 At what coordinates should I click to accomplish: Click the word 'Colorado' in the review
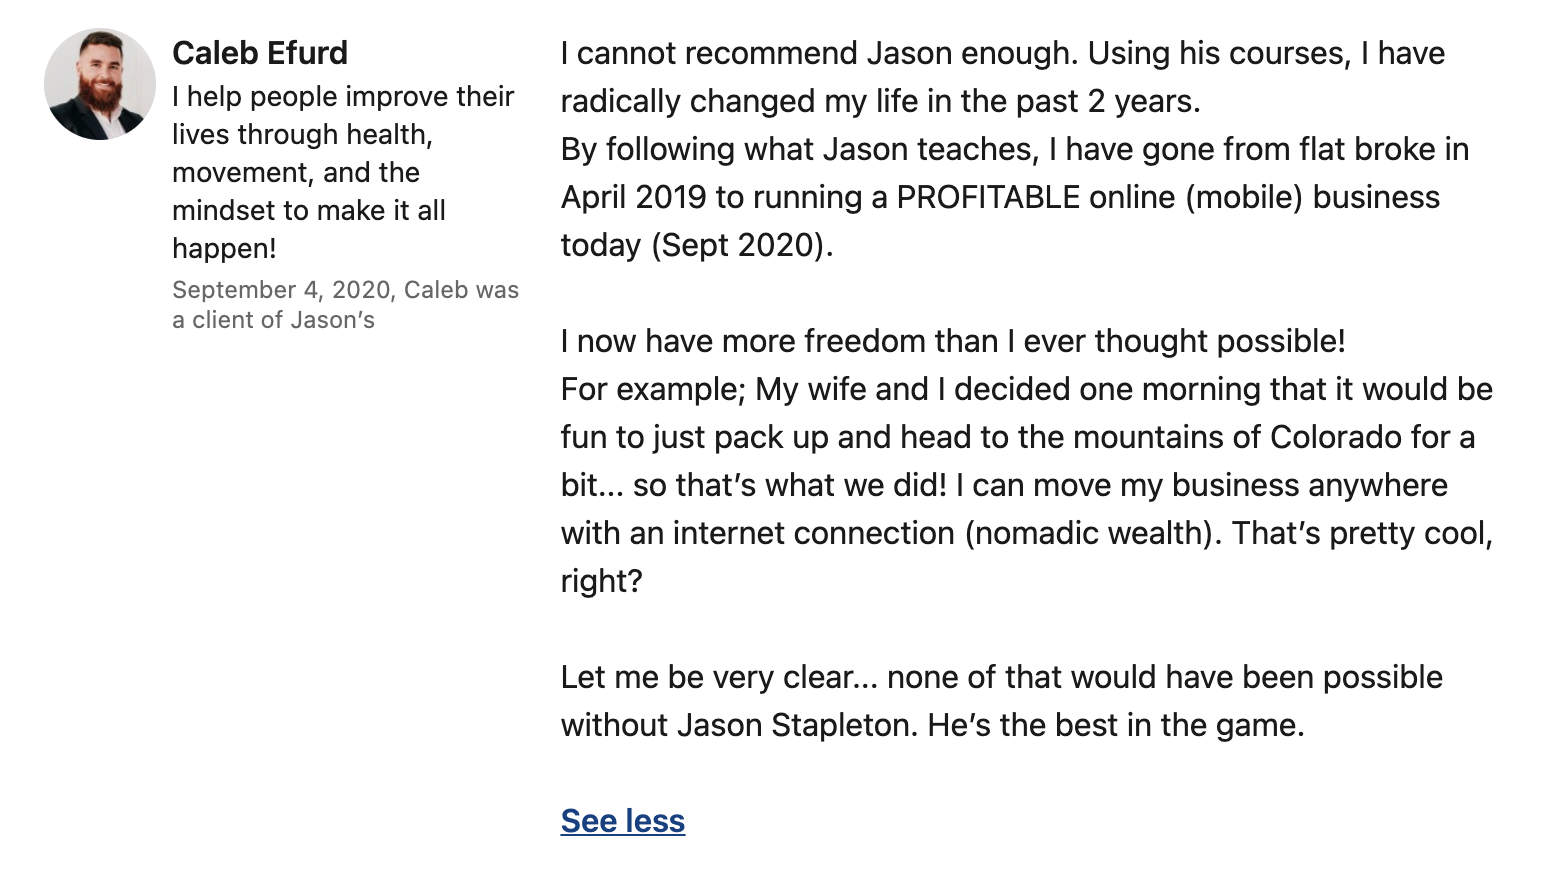point(1337,437)
